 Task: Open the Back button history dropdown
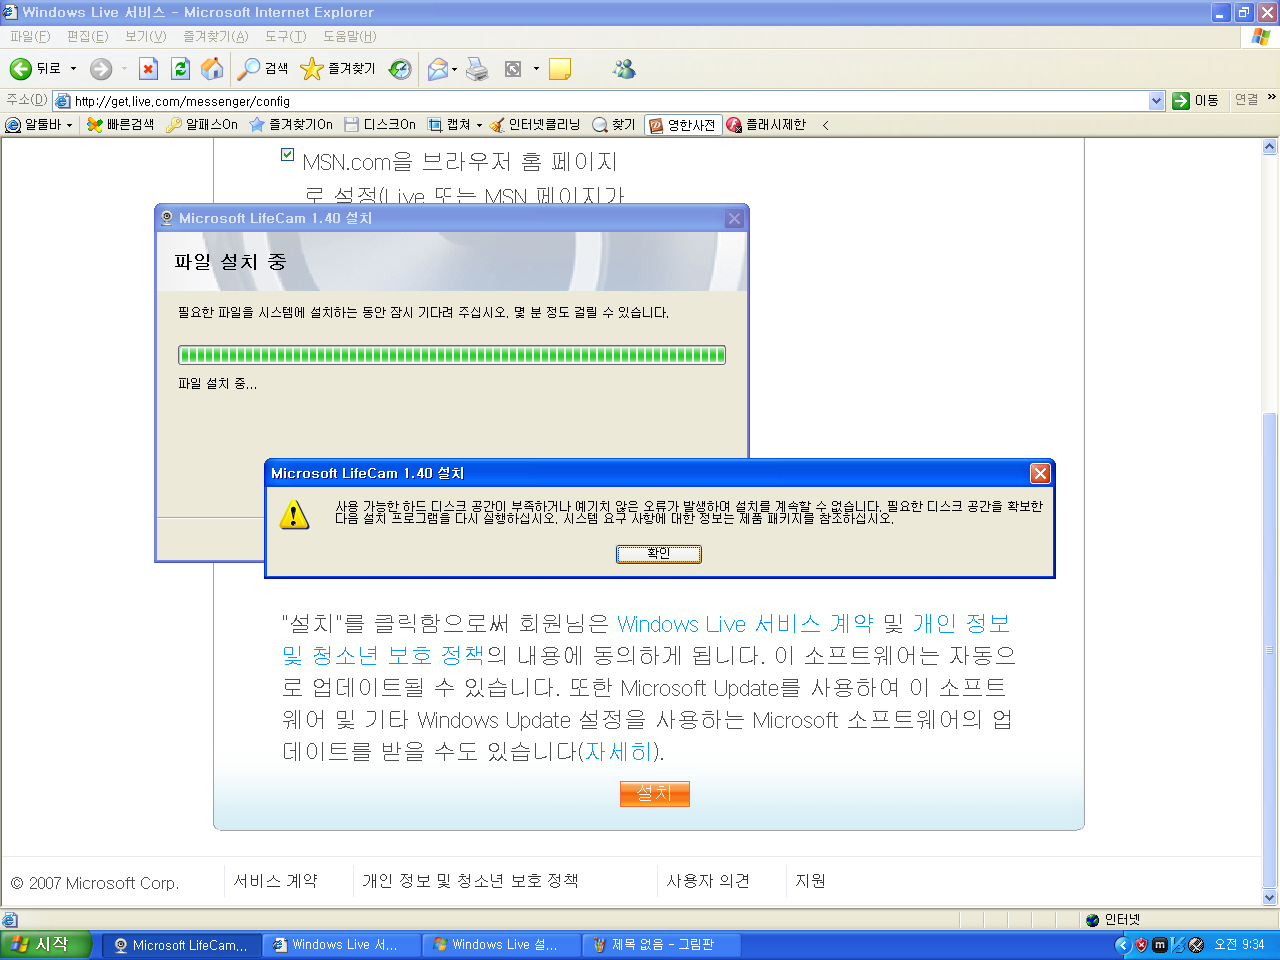pos(73,68)
